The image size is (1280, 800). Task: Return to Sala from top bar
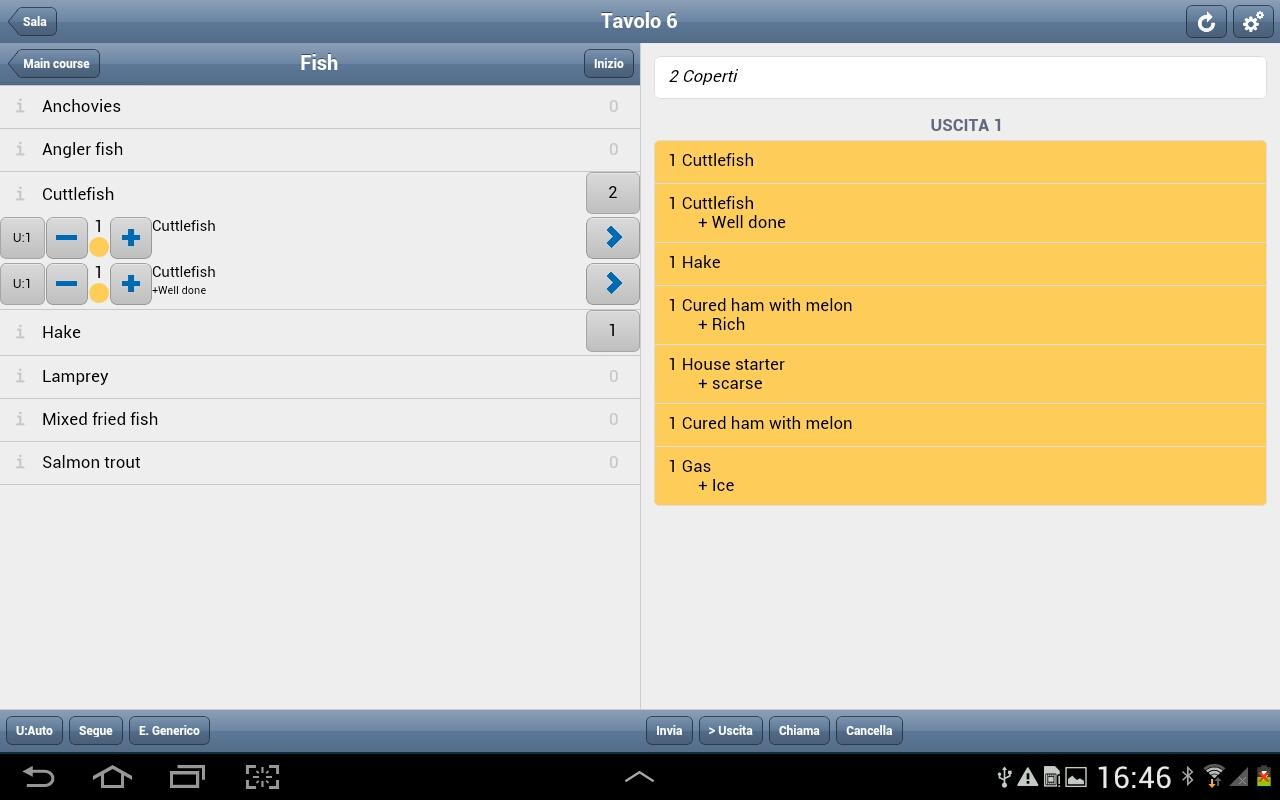click(x=32, y=21)
